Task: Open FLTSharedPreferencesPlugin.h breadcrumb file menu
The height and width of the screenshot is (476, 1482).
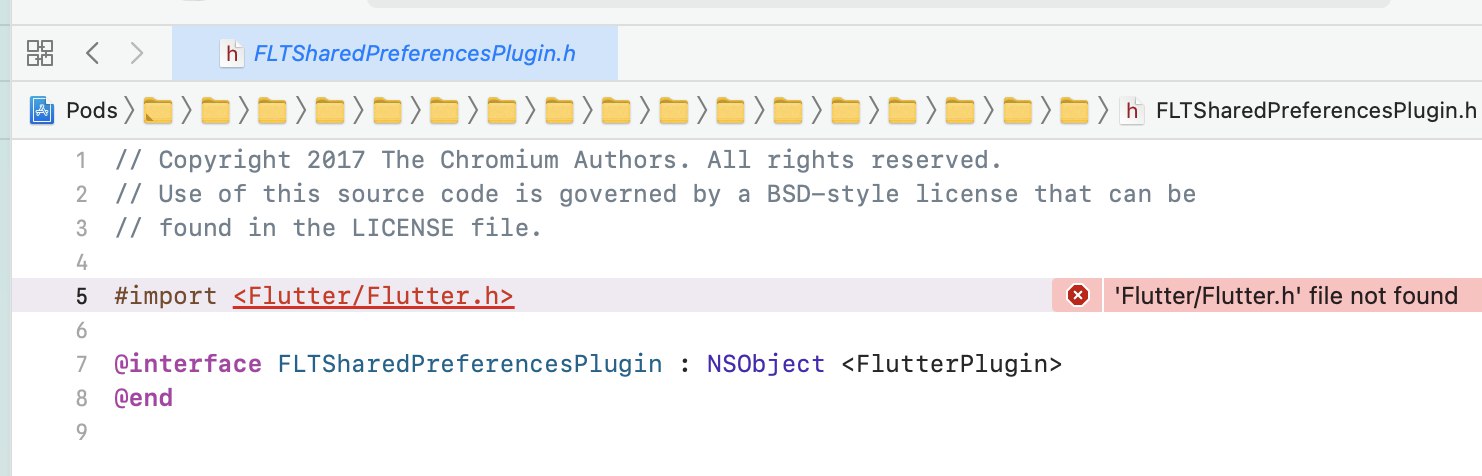Action: 1316,110
